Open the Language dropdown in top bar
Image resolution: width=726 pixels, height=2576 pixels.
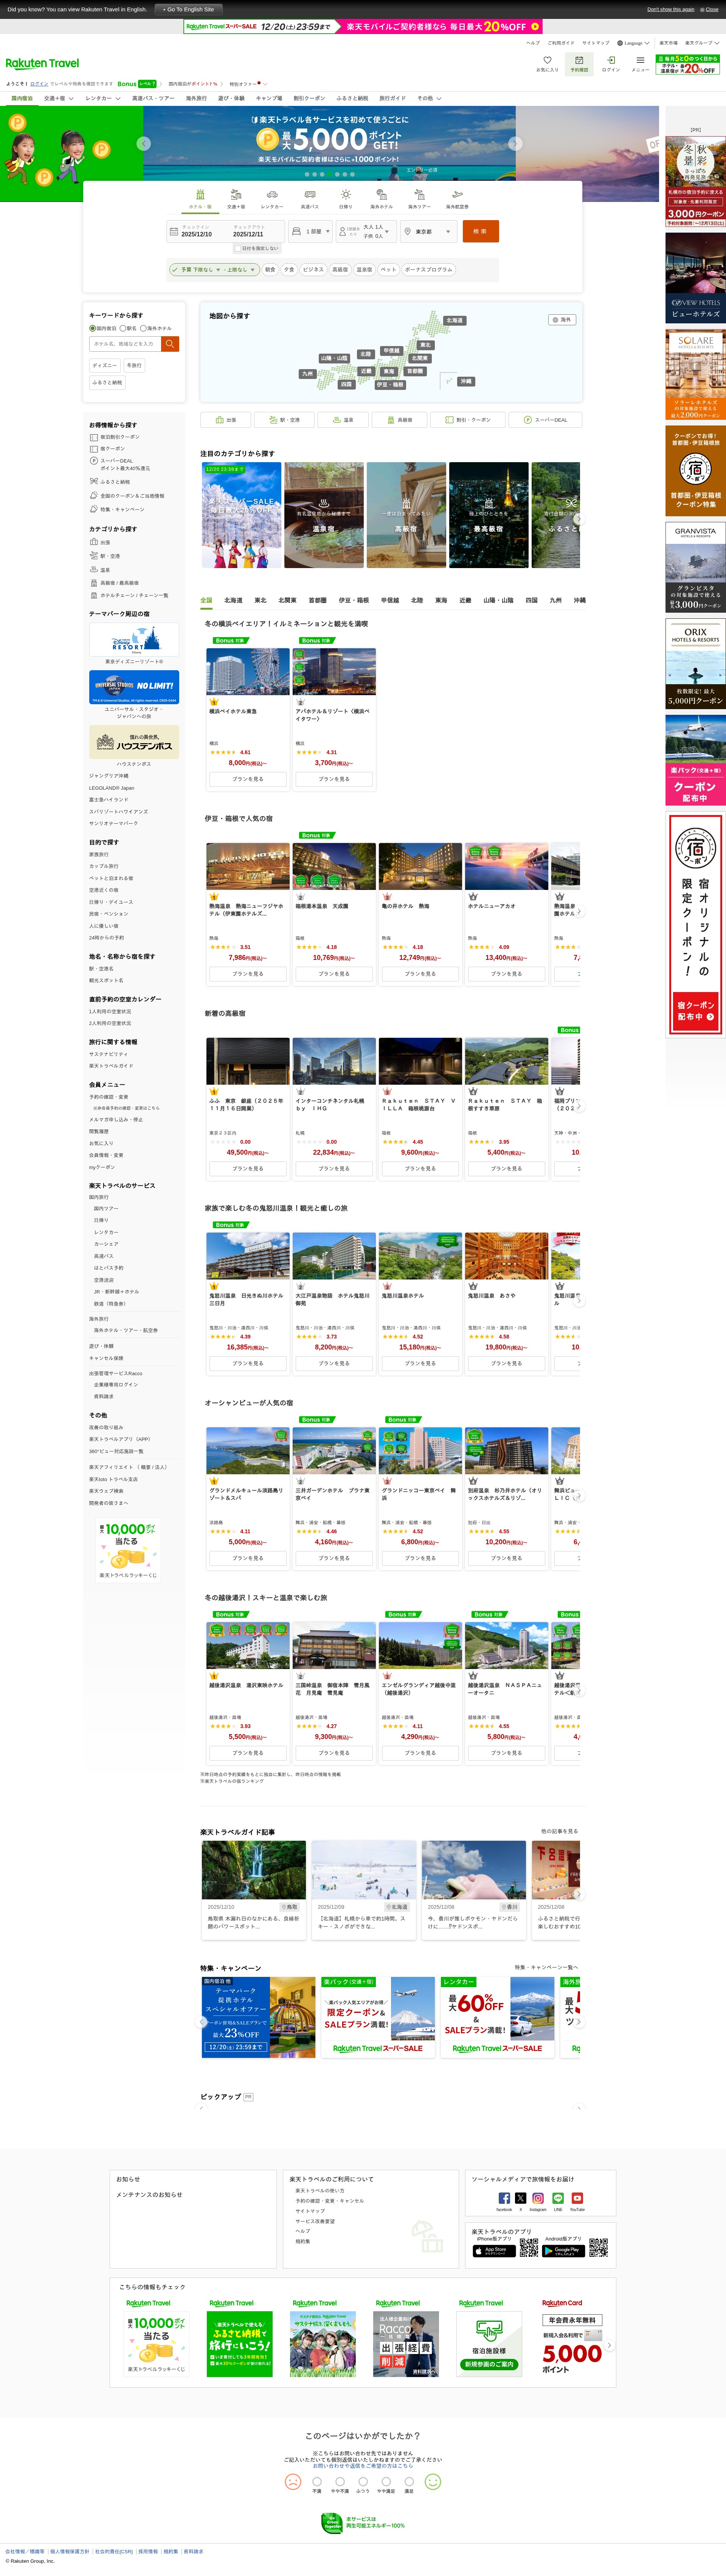(633, 43)
